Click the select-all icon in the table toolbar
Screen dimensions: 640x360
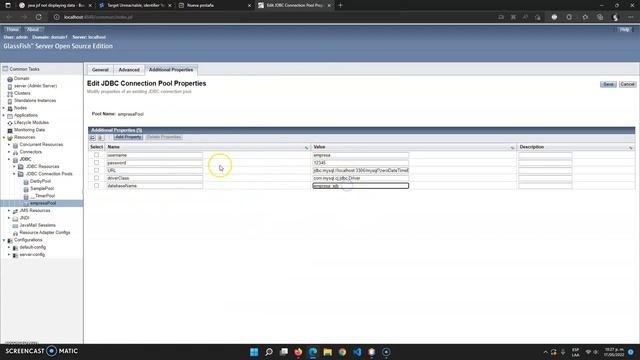(x=93, y=138)
